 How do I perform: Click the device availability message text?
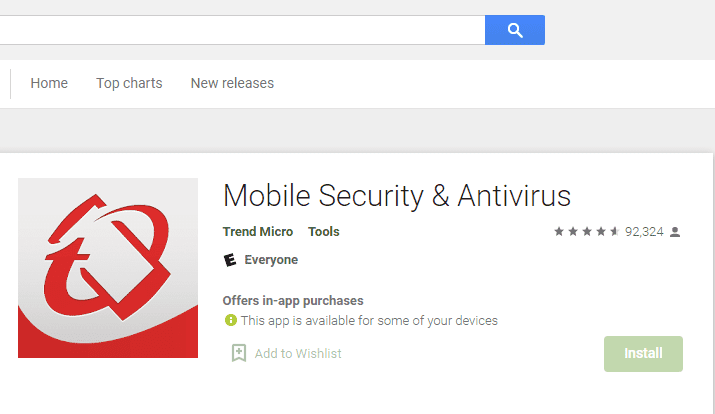369,321
